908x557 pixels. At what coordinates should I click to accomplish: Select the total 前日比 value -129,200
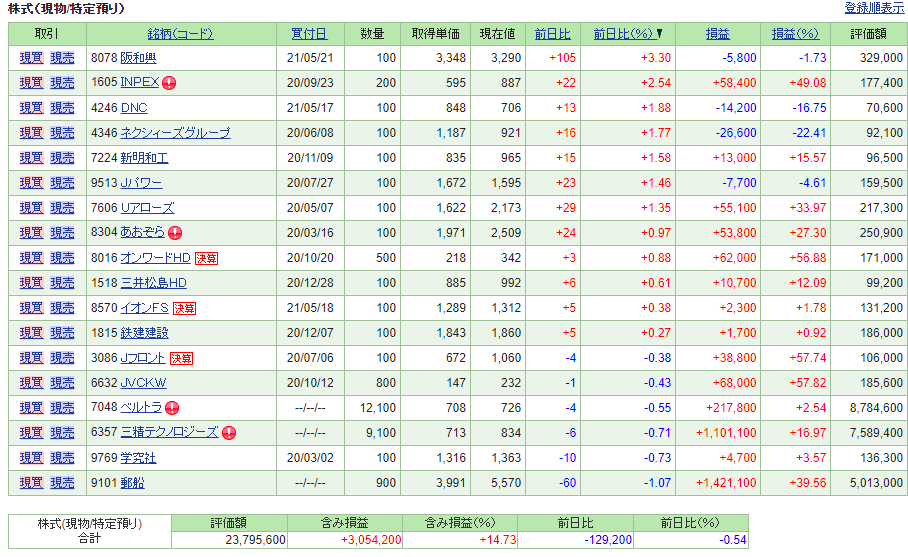(608, 540)
